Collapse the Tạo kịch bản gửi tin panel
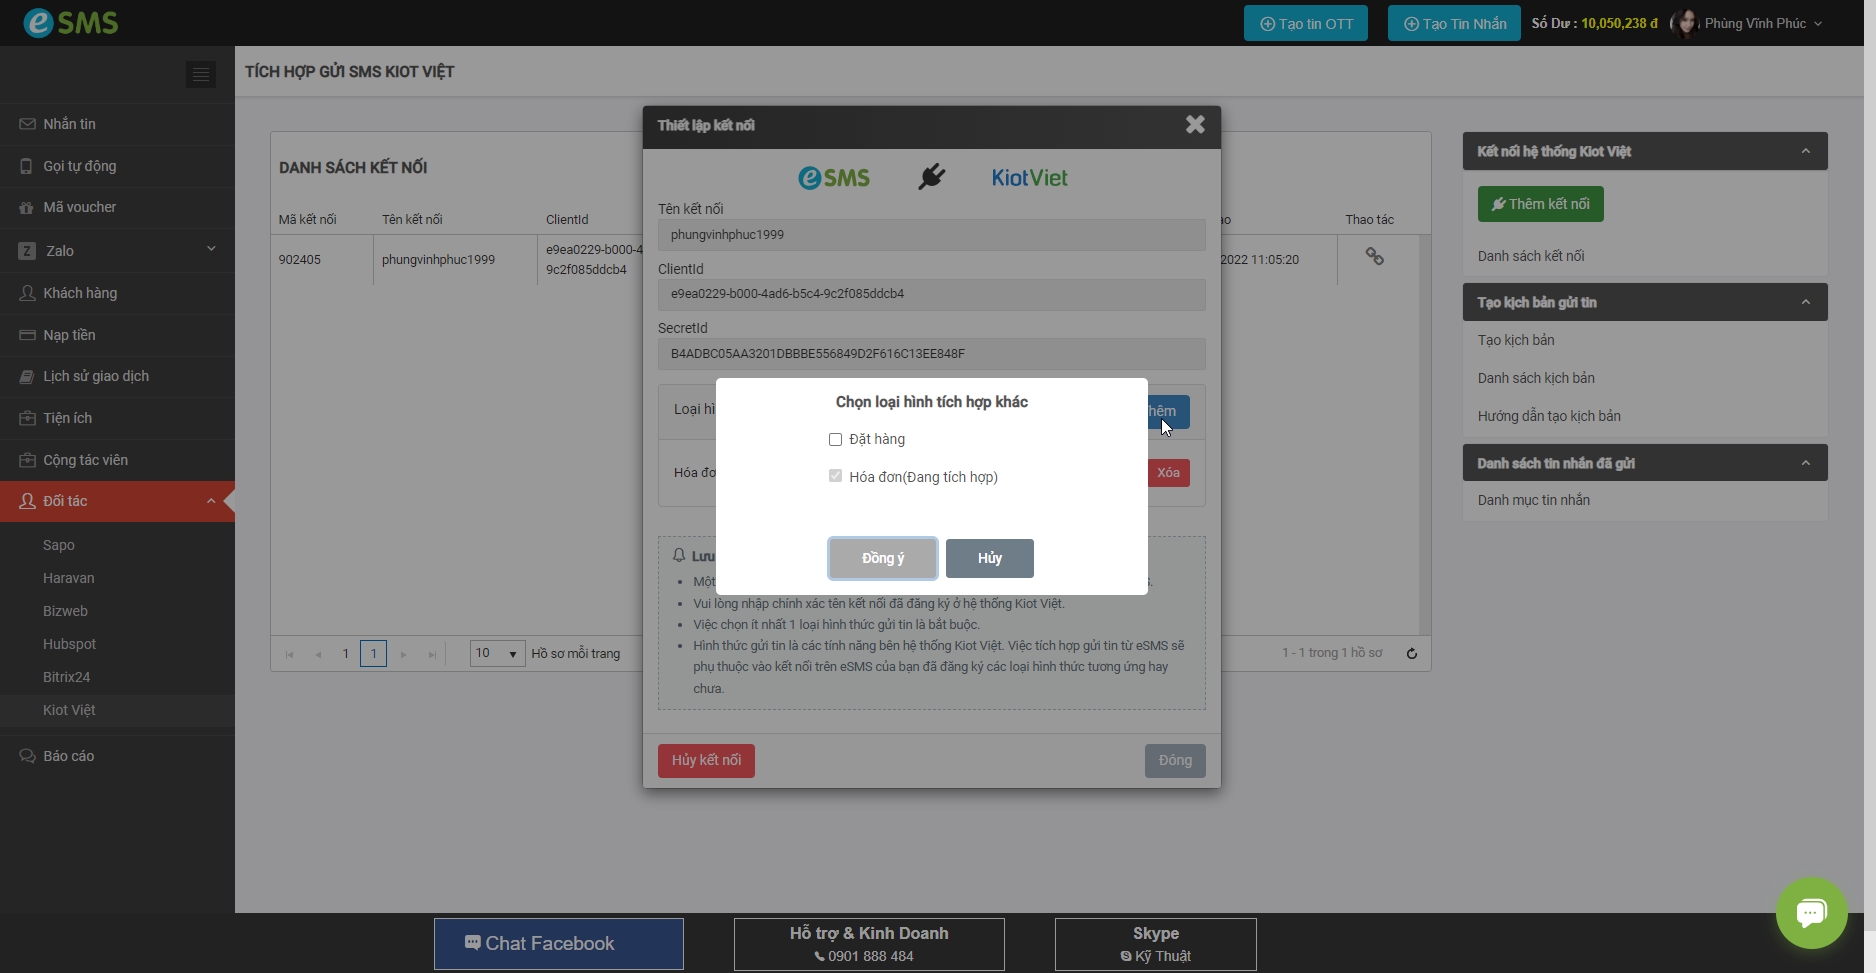This screenshot has width=1876, height=973. 1805,302
